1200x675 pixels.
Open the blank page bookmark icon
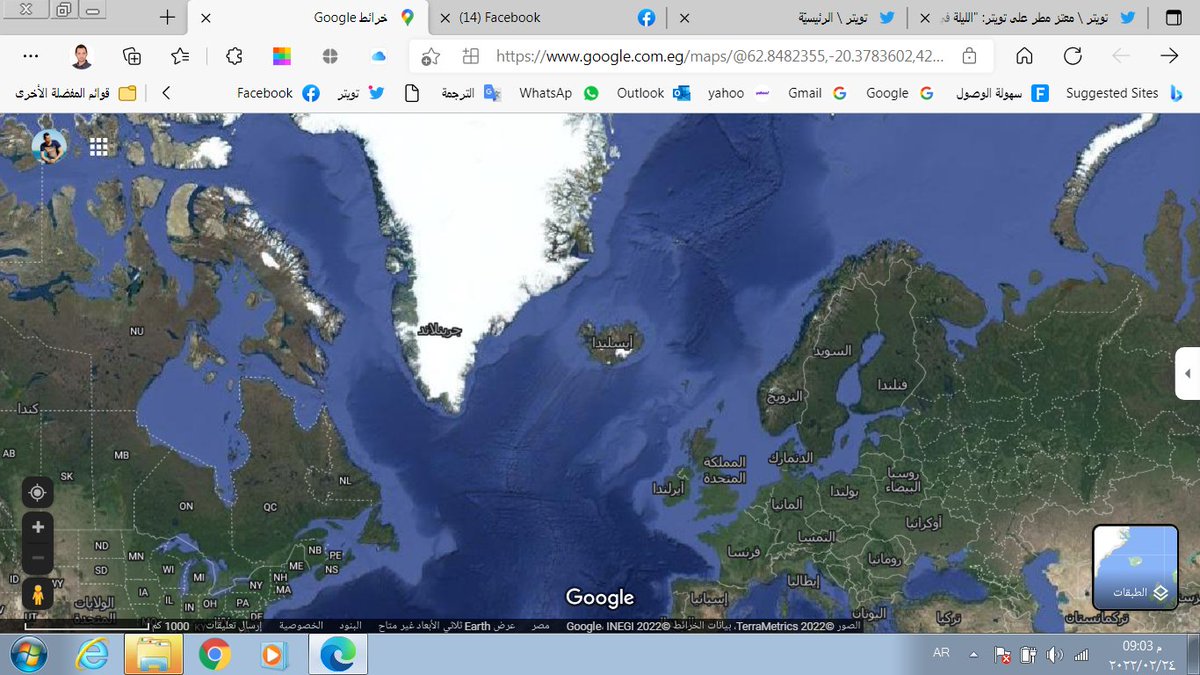(411, 93)
